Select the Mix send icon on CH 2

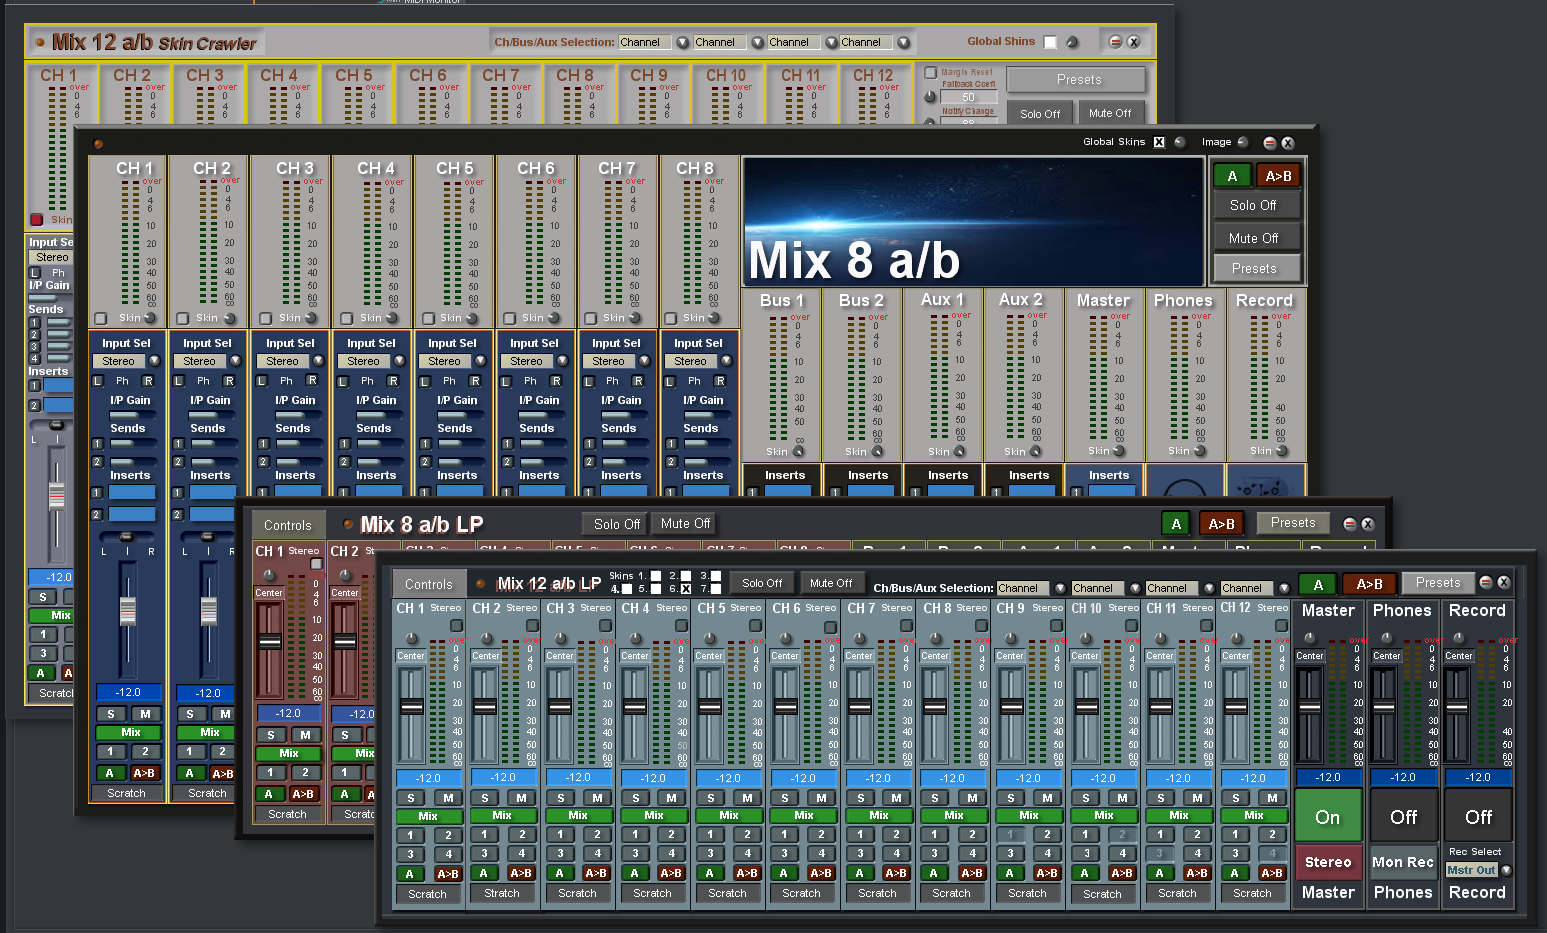503,815
